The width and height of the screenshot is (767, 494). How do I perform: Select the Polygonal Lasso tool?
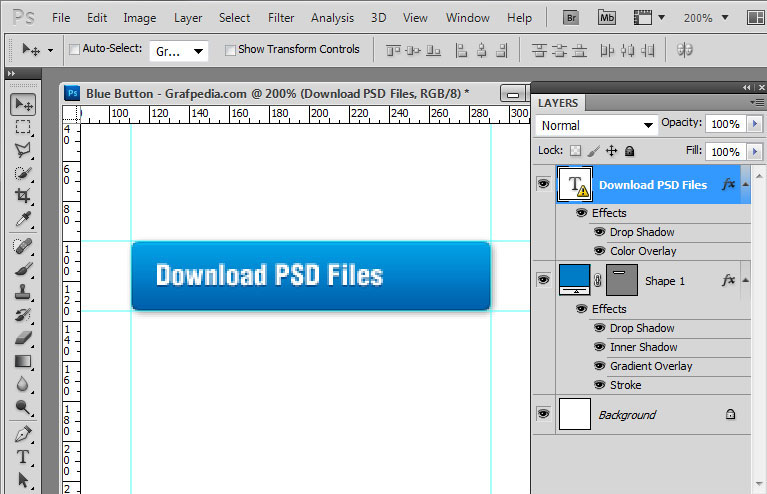point(23,150)
